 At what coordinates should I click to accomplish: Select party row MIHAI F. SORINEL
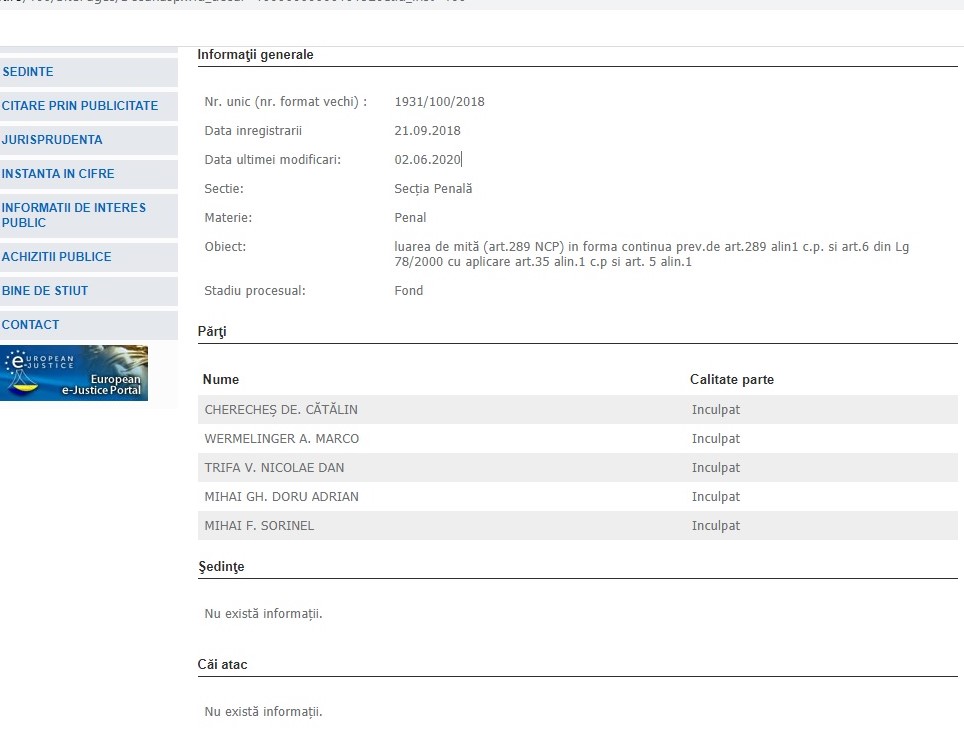tap(259, 526)
